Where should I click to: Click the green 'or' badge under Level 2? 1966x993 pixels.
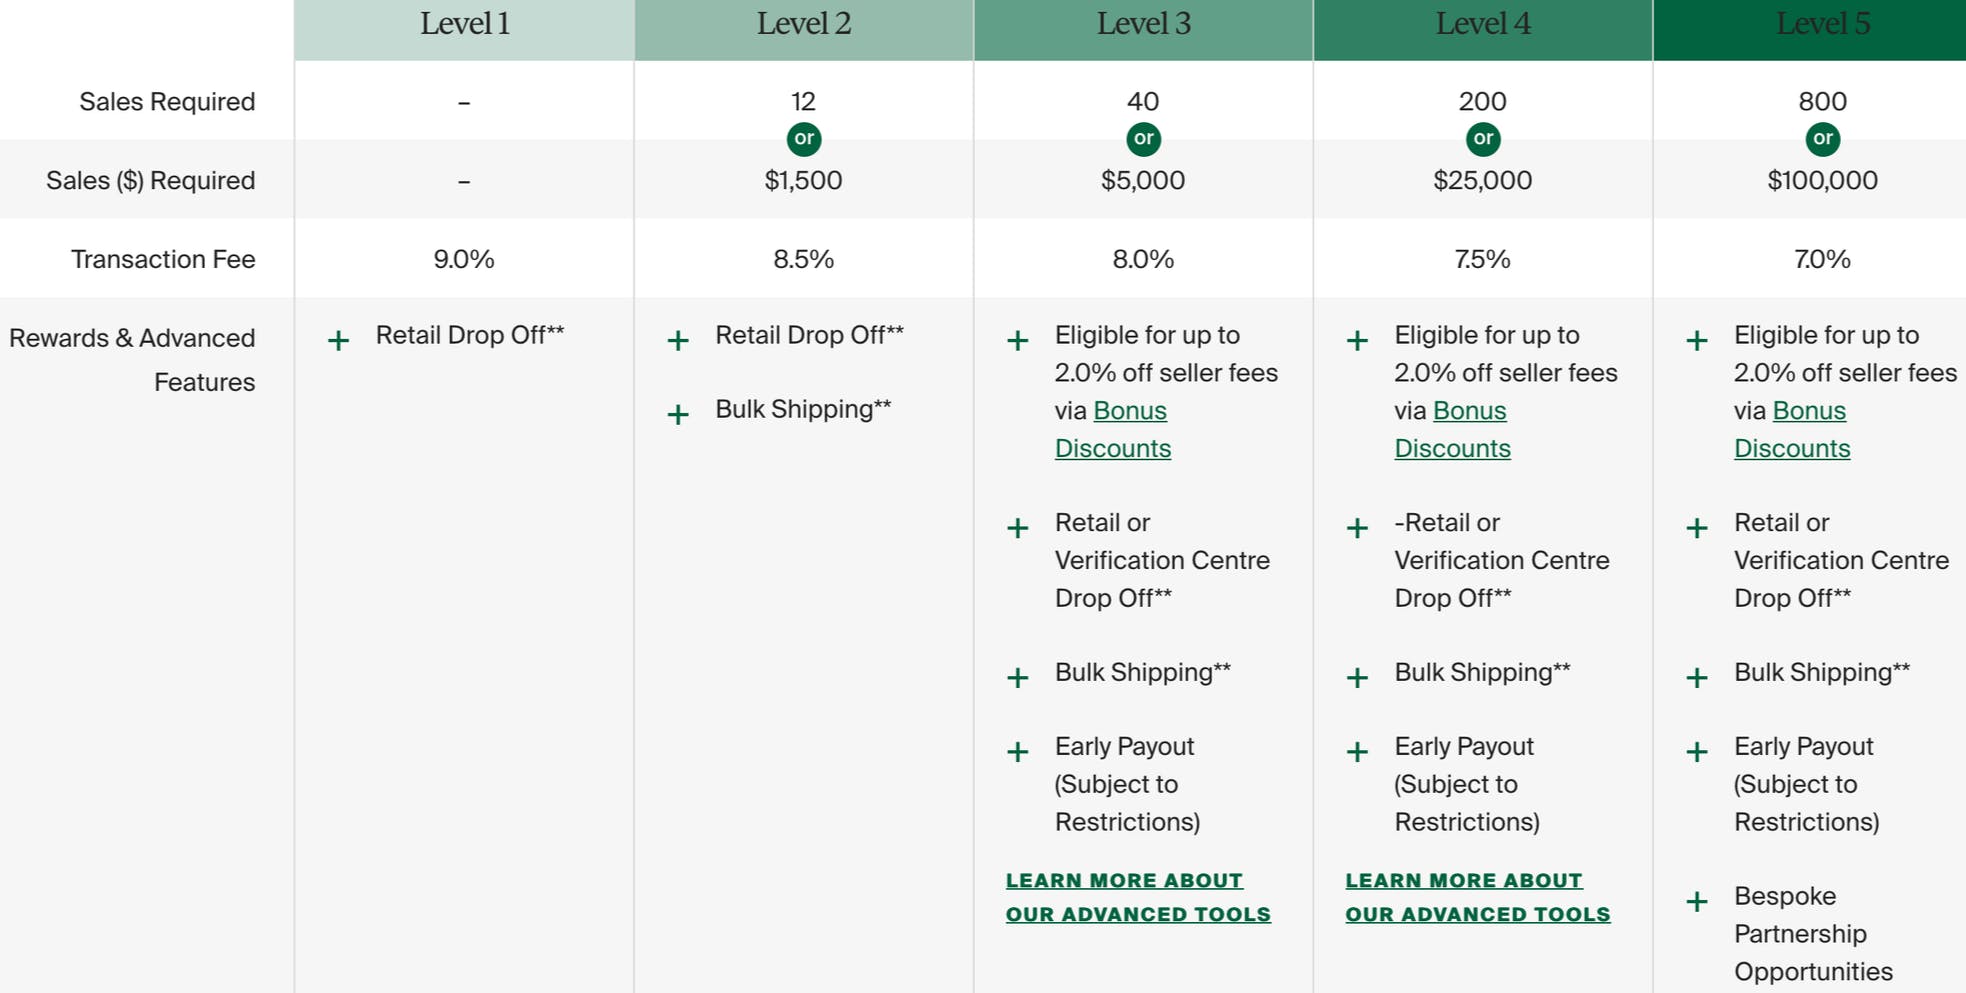[x=804, y=139]
